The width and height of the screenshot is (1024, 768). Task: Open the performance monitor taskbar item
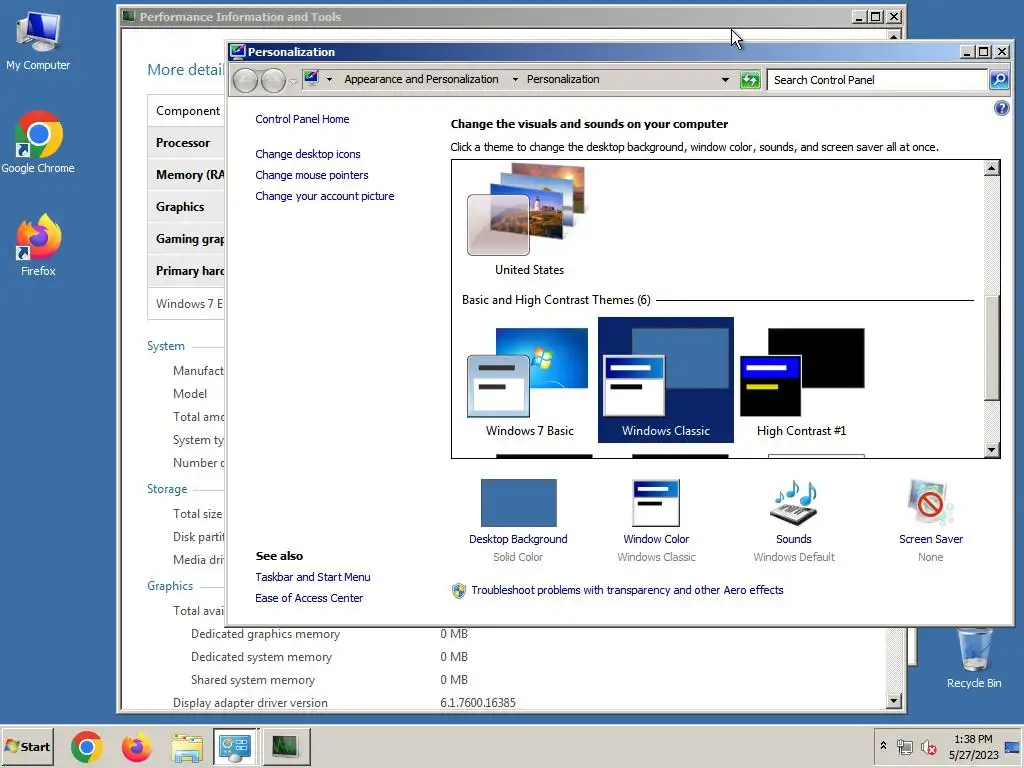pyautogui.click(x=285, y=746)
